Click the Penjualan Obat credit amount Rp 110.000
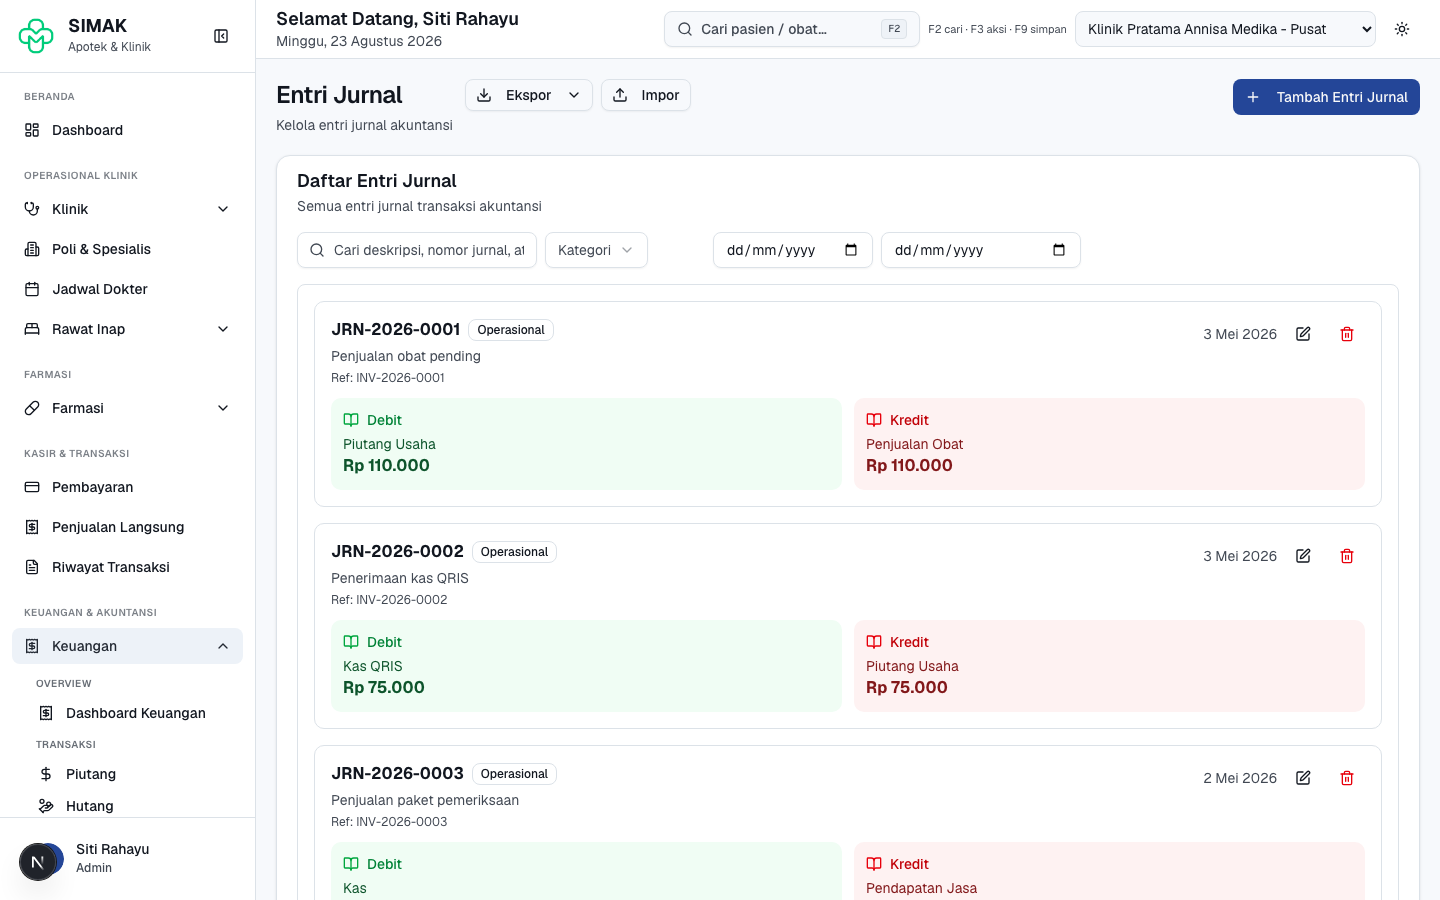This screenshot has height=900, width=1440. [x=909, y=465]
